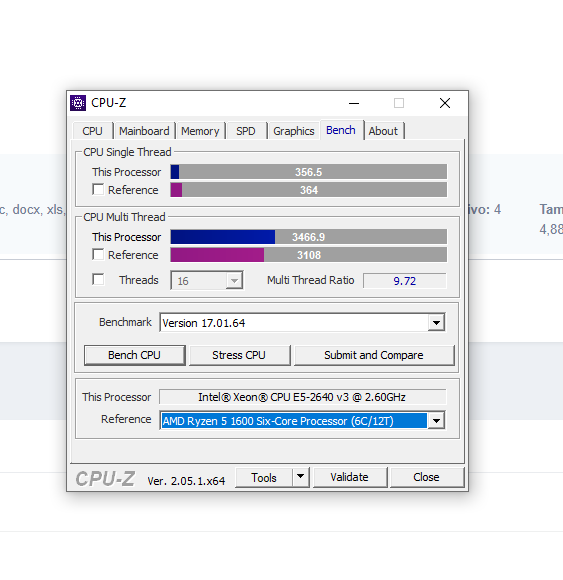Select the Bench tab

(x=341, y=130)
